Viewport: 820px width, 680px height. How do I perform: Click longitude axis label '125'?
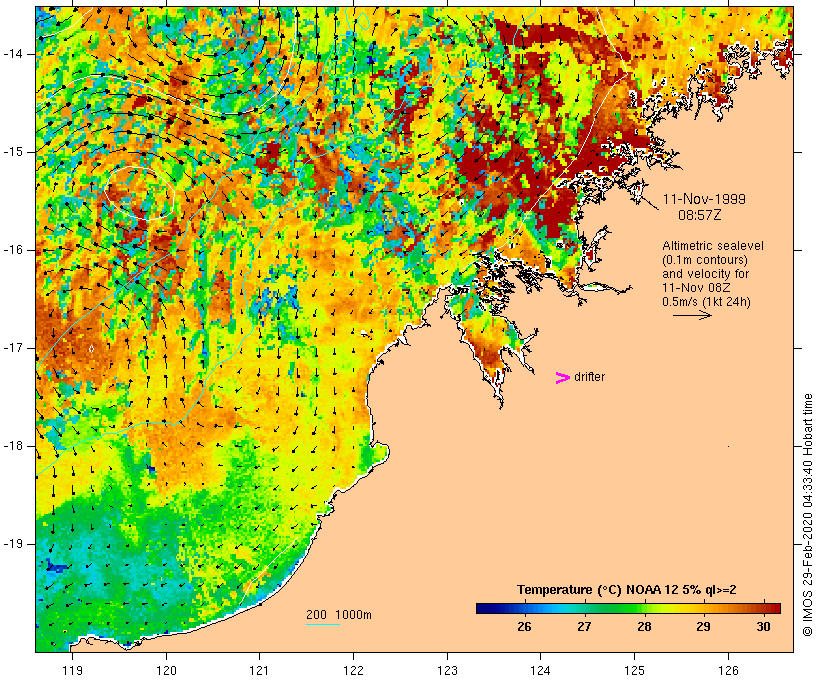[635, 670]
